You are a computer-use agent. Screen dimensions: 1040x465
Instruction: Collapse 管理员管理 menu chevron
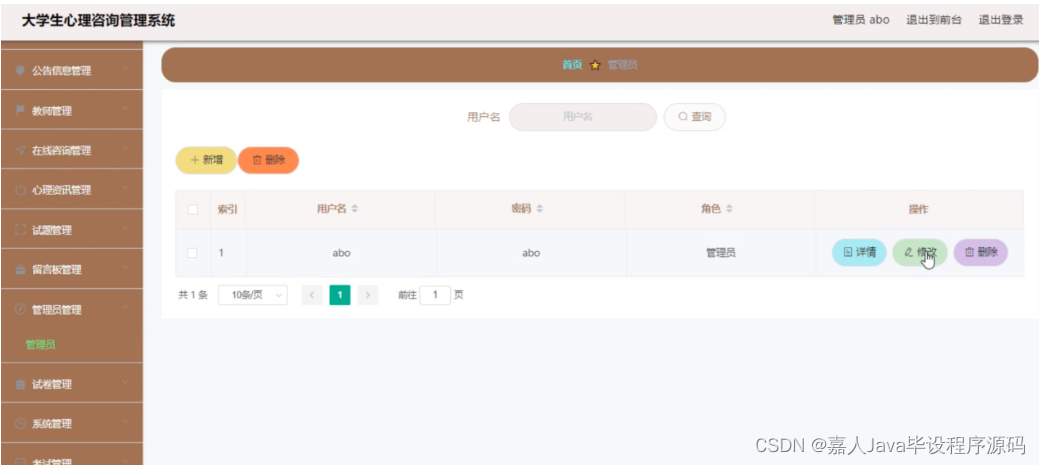point(126,308)
